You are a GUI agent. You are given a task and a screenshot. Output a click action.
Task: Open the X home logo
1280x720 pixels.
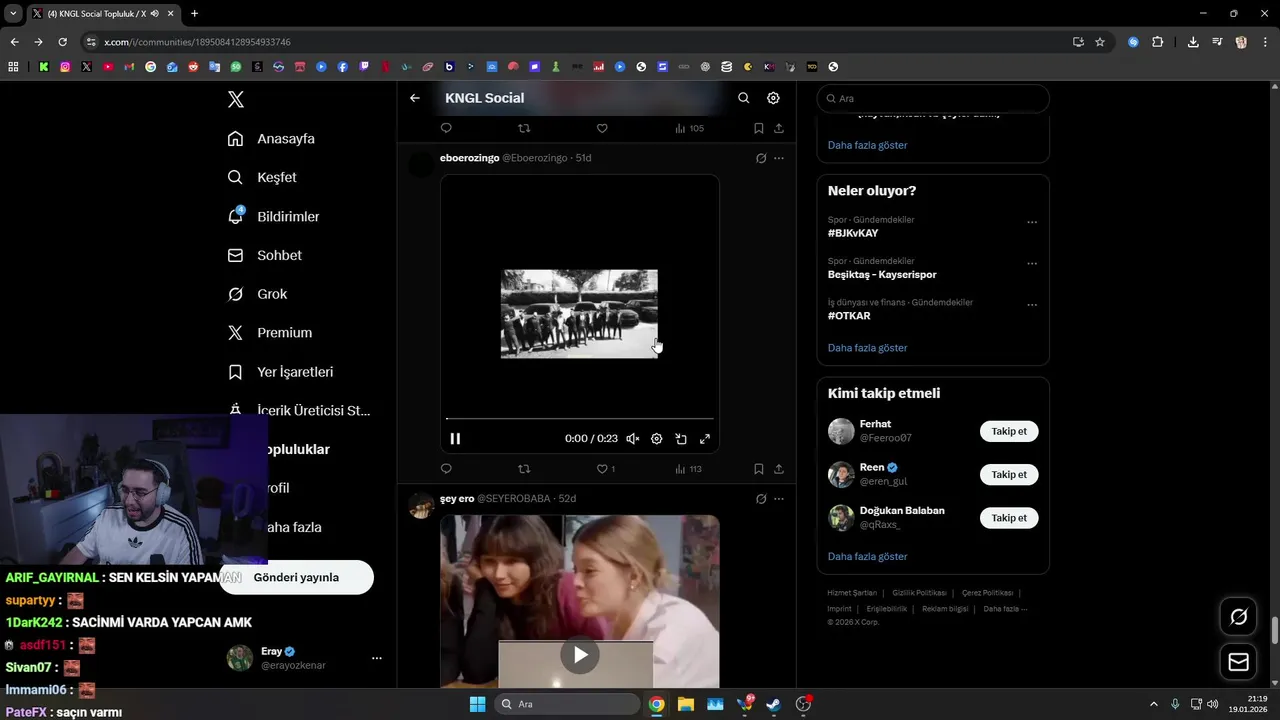click(236, 99)
